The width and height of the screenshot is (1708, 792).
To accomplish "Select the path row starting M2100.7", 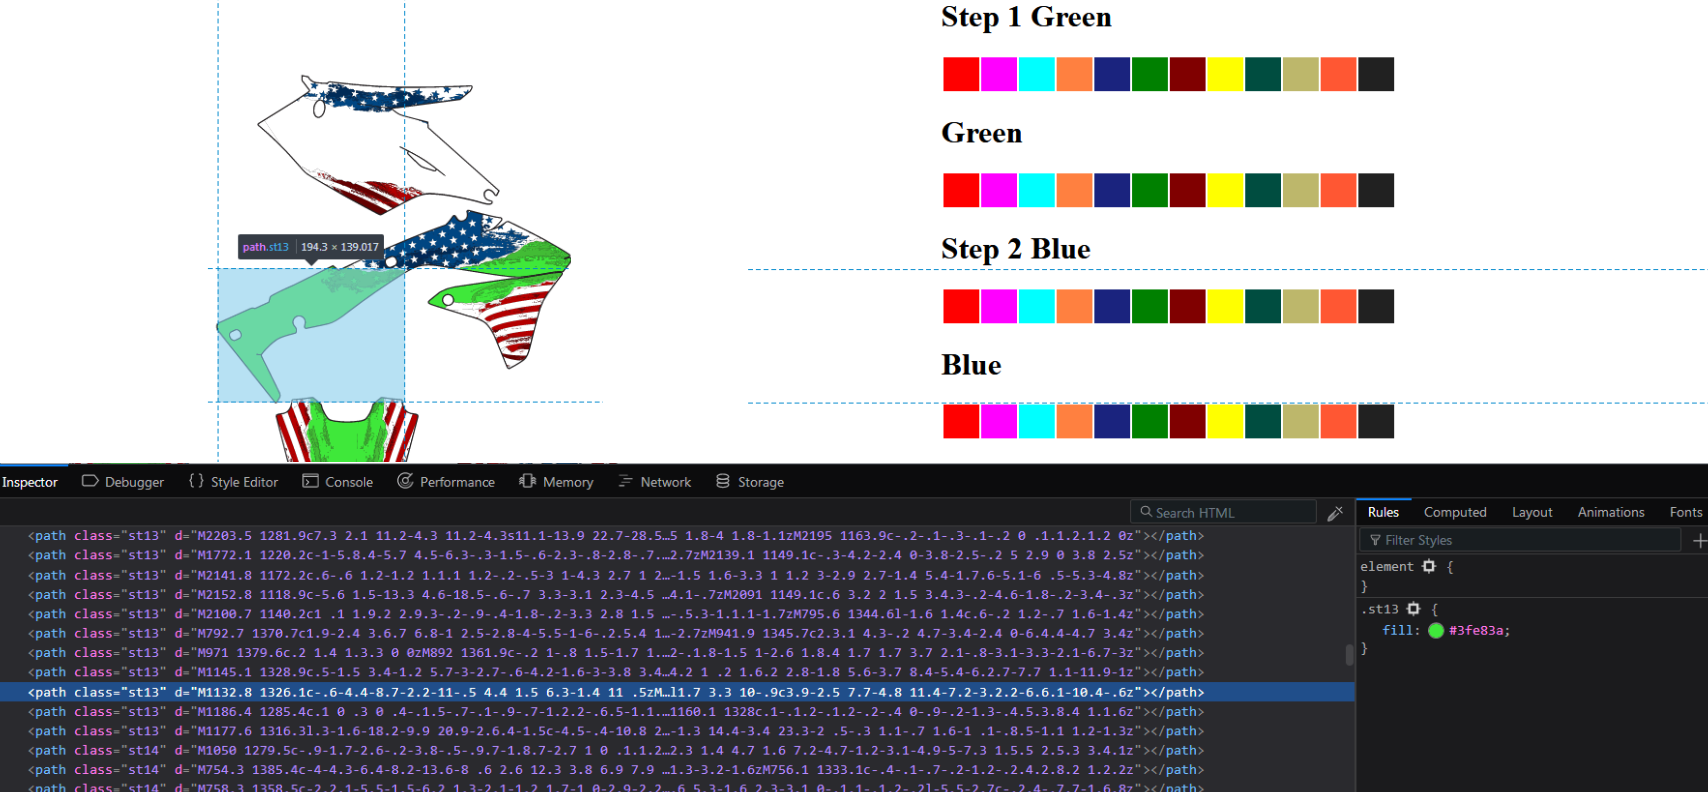I will click(677, 614).
